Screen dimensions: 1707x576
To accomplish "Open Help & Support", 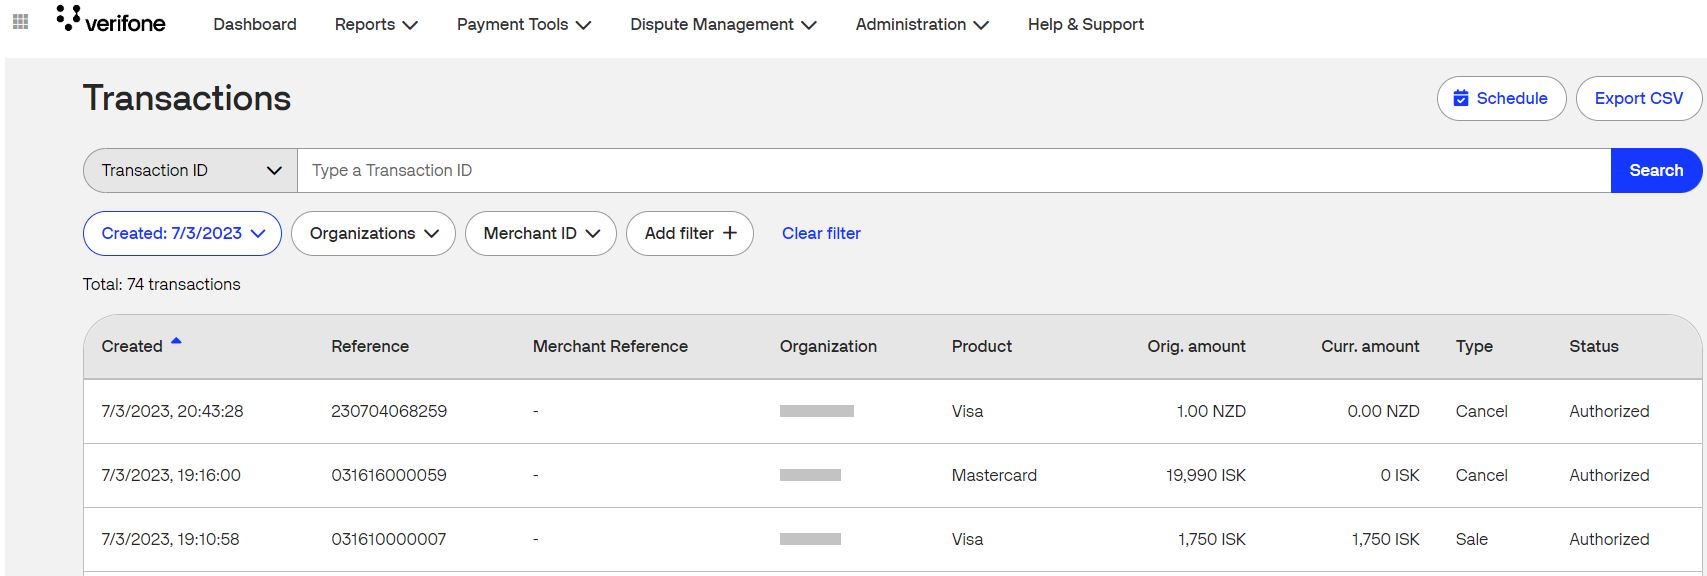I will point(1085,24).
